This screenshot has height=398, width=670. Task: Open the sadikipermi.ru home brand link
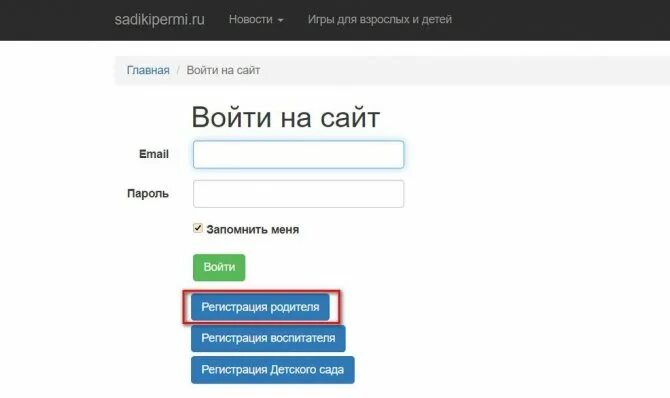click(159, 20)
